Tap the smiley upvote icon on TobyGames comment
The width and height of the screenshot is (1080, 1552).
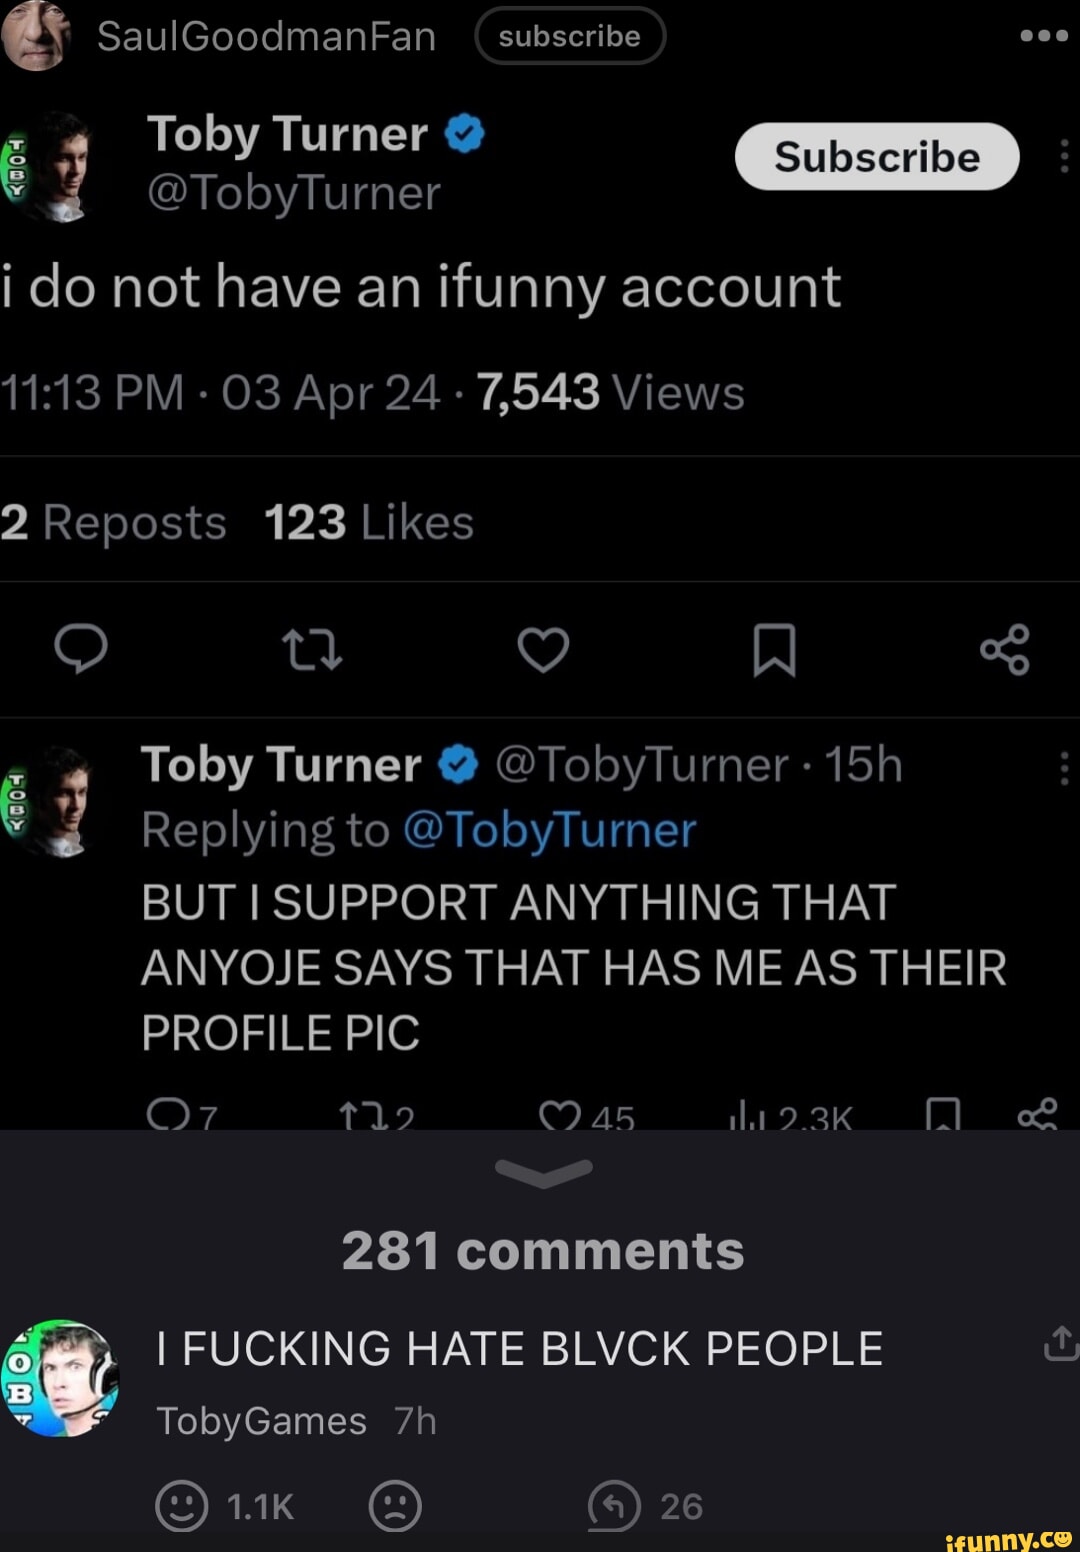[x=183, y=1505]
